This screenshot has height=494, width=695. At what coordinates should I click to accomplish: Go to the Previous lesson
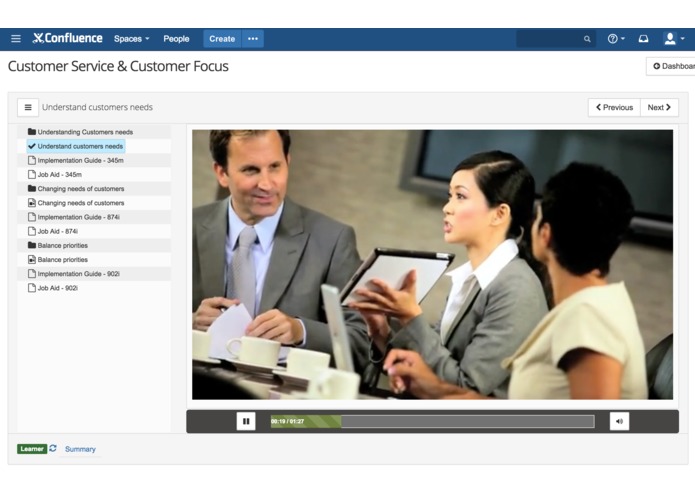coord(614,107)
